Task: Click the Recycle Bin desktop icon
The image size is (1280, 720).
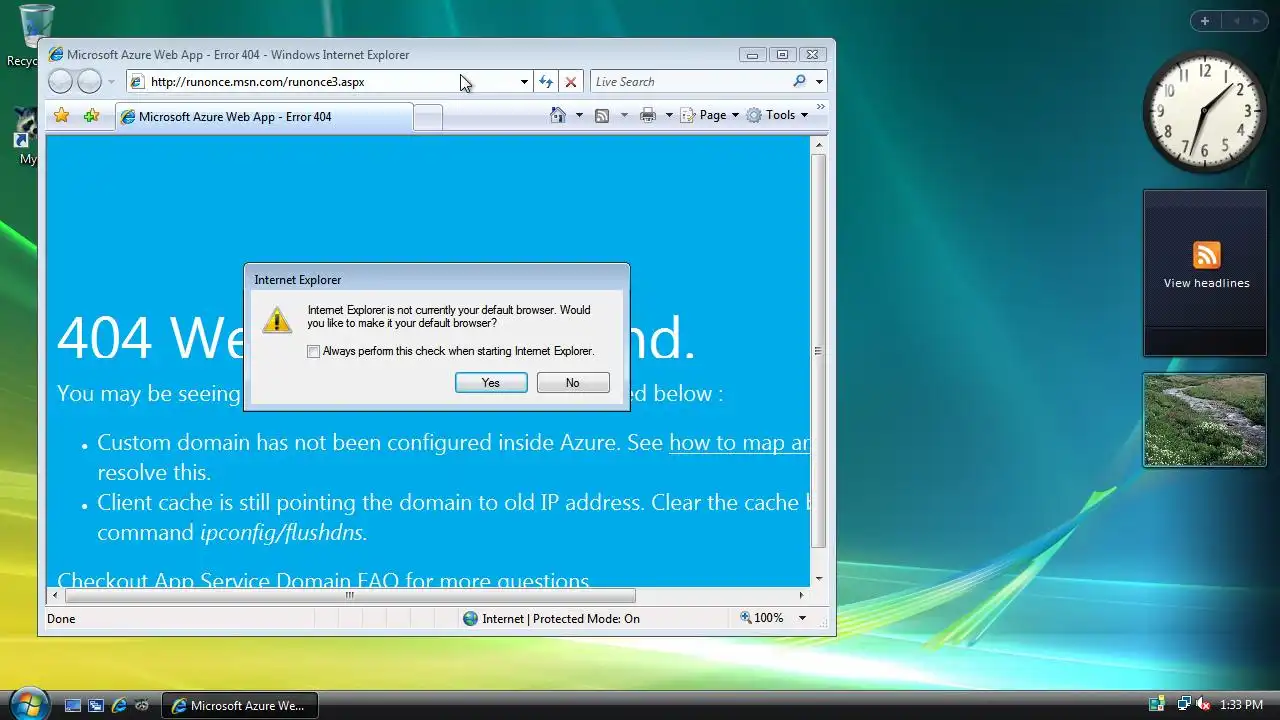Action: point(35,35)
